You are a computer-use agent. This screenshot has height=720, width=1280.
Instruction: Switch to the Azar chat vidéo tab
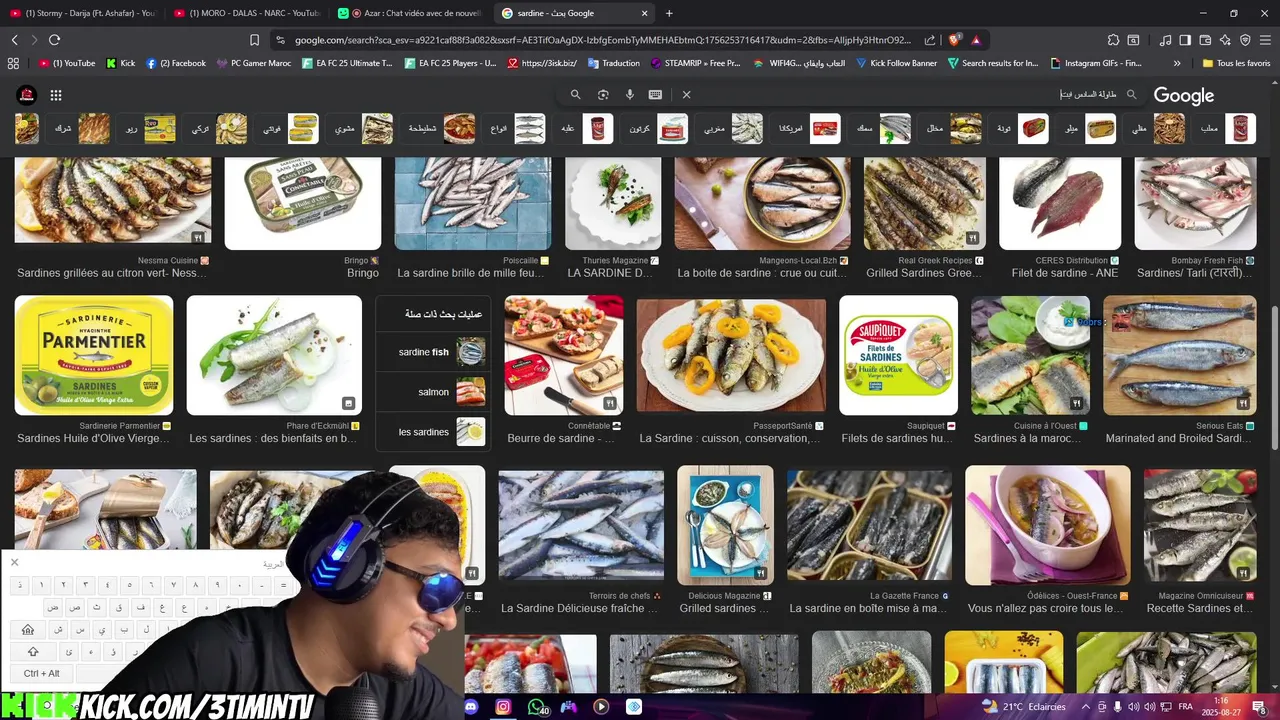pyautogui.click(x=410, y=13)
